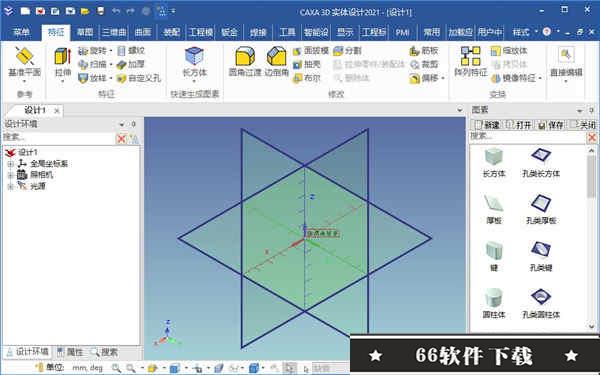This screenshot has height=375, width=600.
Task: Open the 旋转 dropdown arrow
Action: pos(111,51)
